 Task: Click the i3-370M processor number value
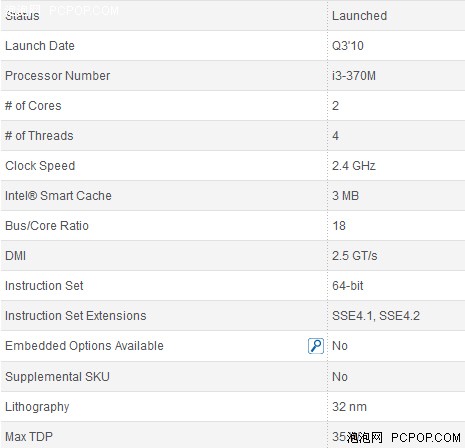pos(354,76)
